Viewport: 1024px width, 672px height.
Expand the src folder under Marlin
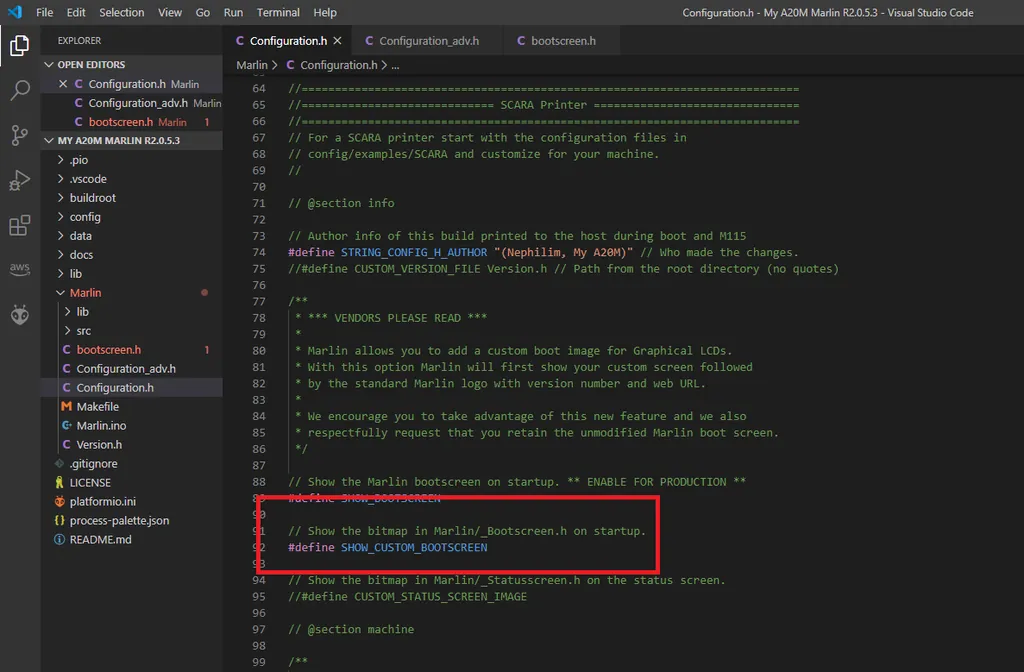point(132,330)
